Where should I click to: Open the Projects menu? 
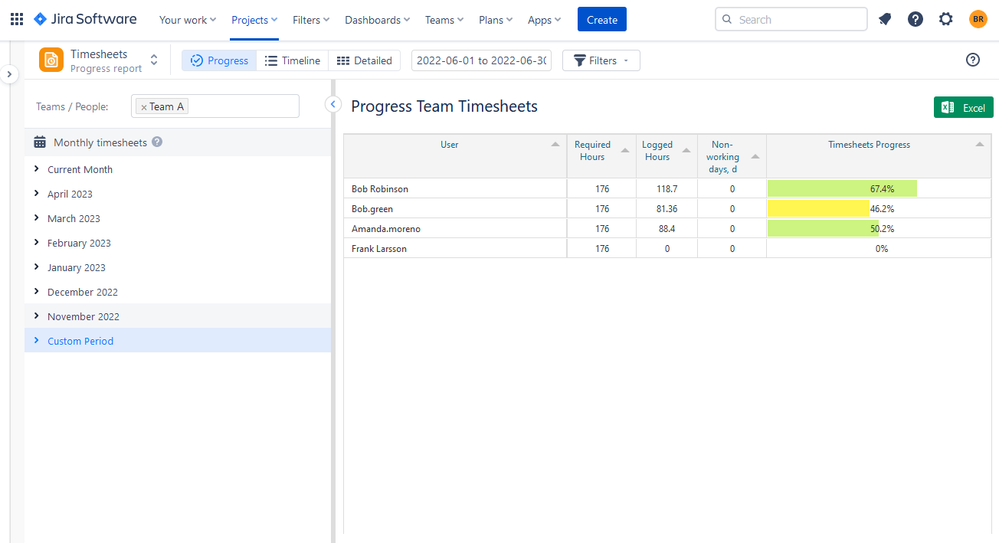254,20
